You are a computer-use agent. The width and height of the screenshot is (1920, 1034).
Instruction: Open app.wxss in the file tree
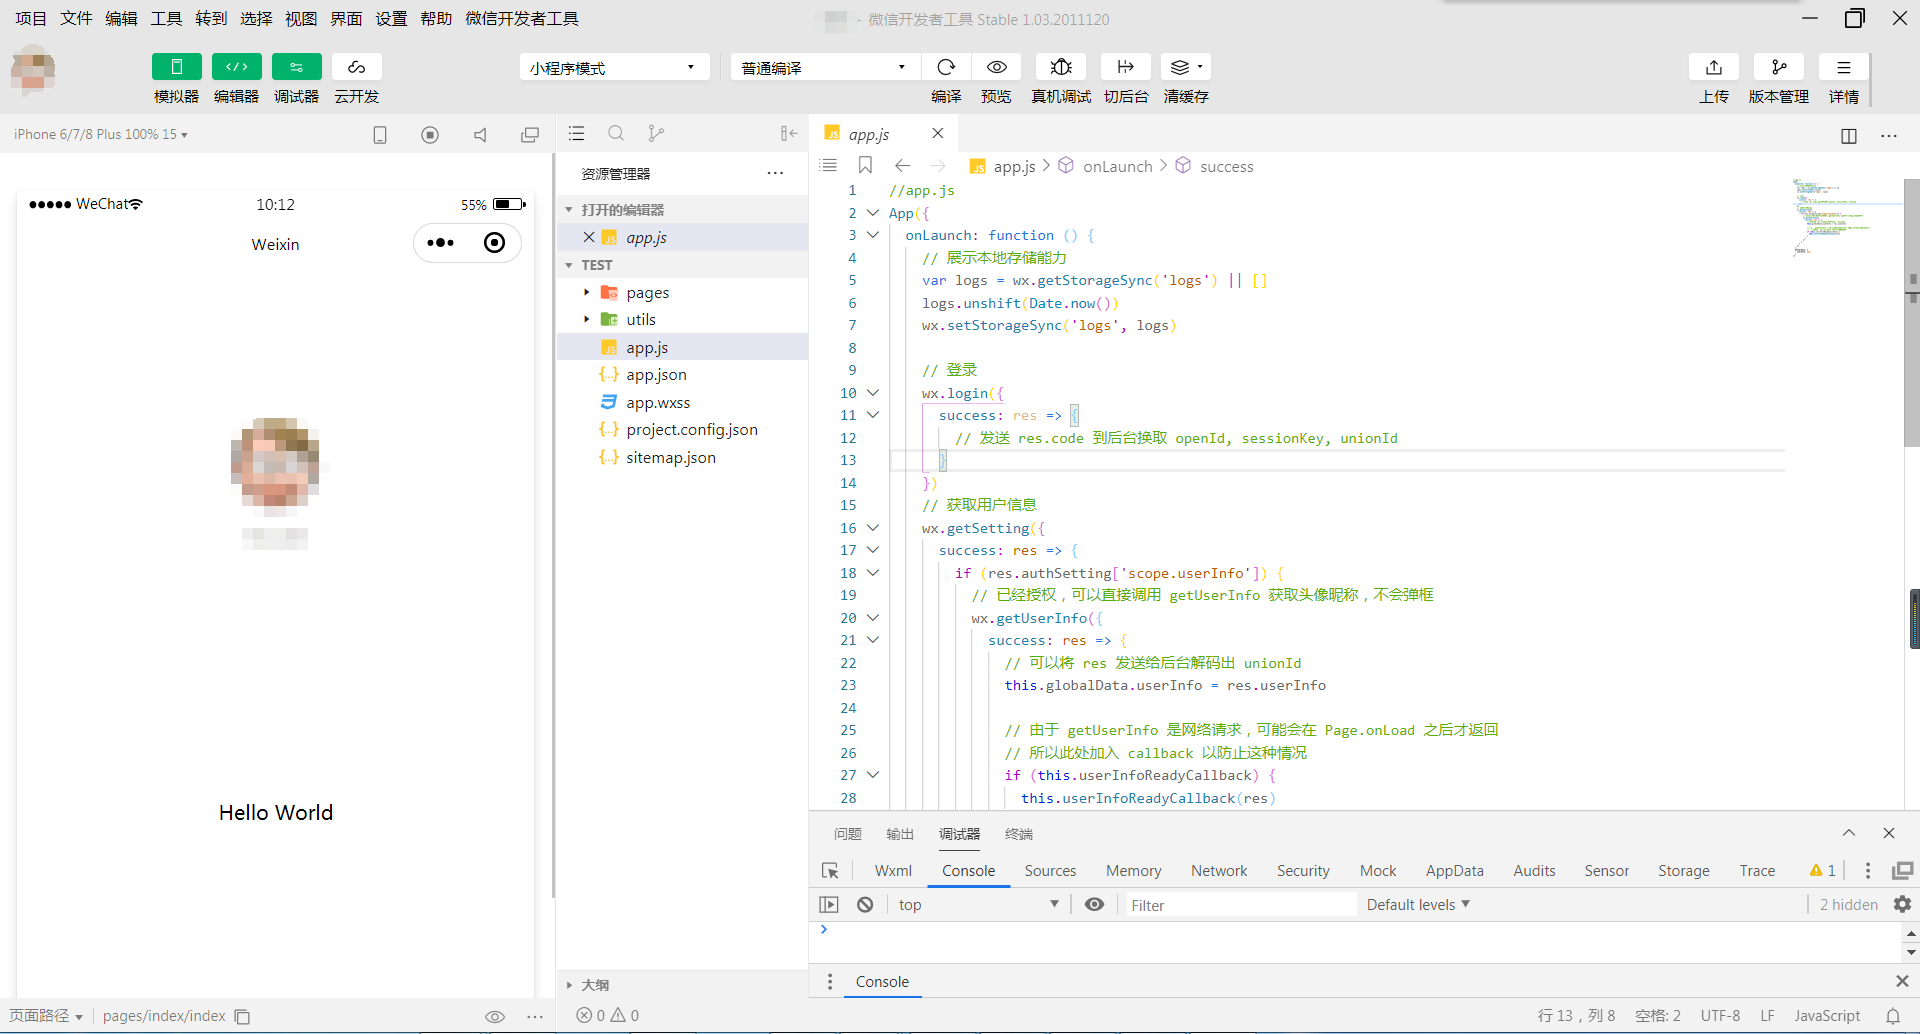658,402
